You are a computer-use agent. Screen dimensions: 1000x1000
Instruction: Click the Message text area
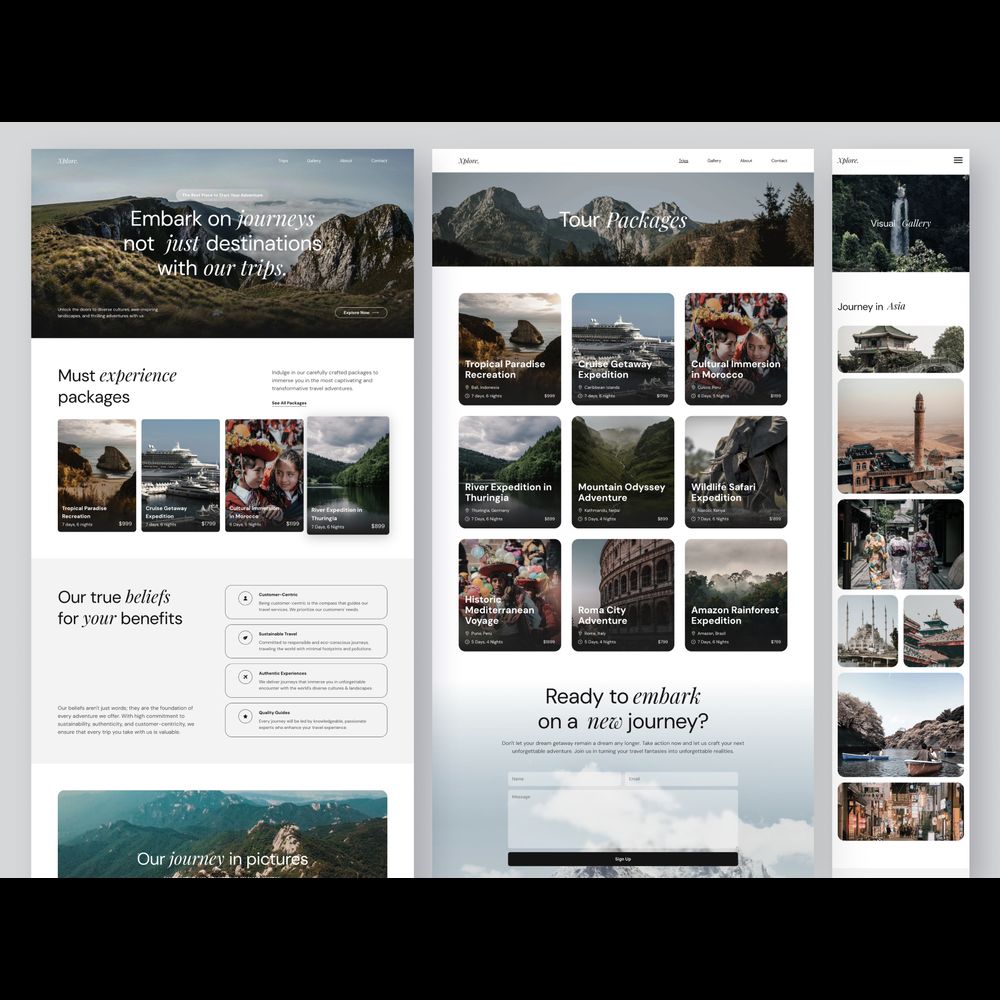click(x=622, y=819)
